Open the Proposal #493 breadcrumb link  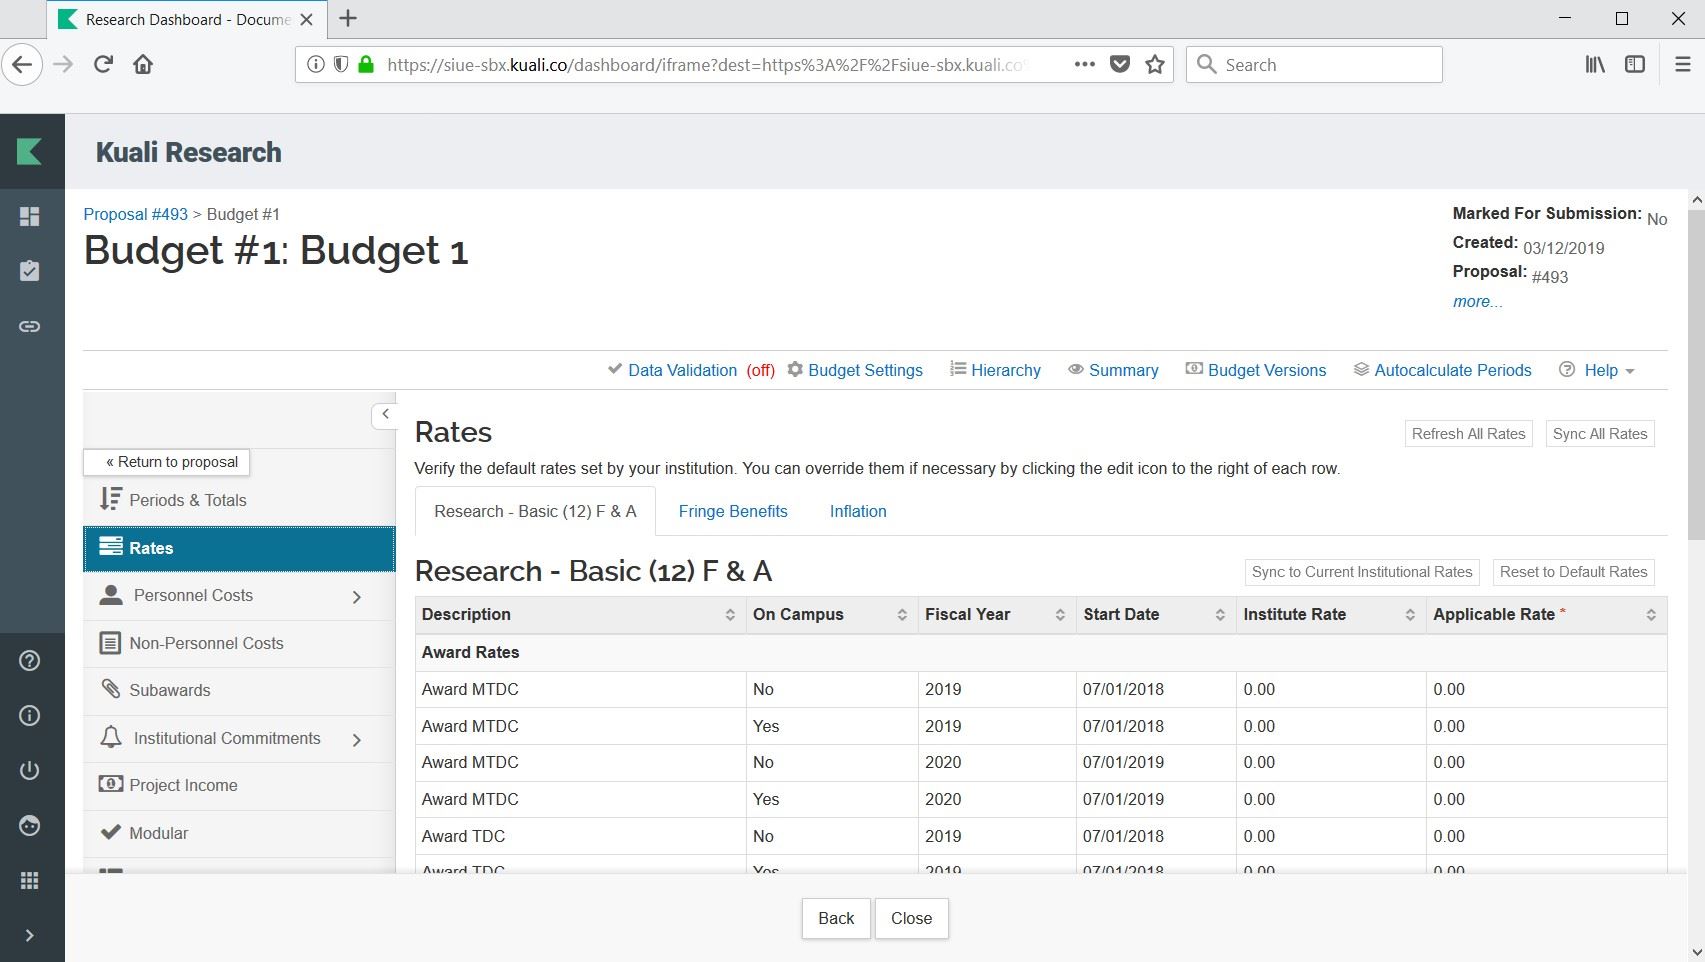(135, 214)
